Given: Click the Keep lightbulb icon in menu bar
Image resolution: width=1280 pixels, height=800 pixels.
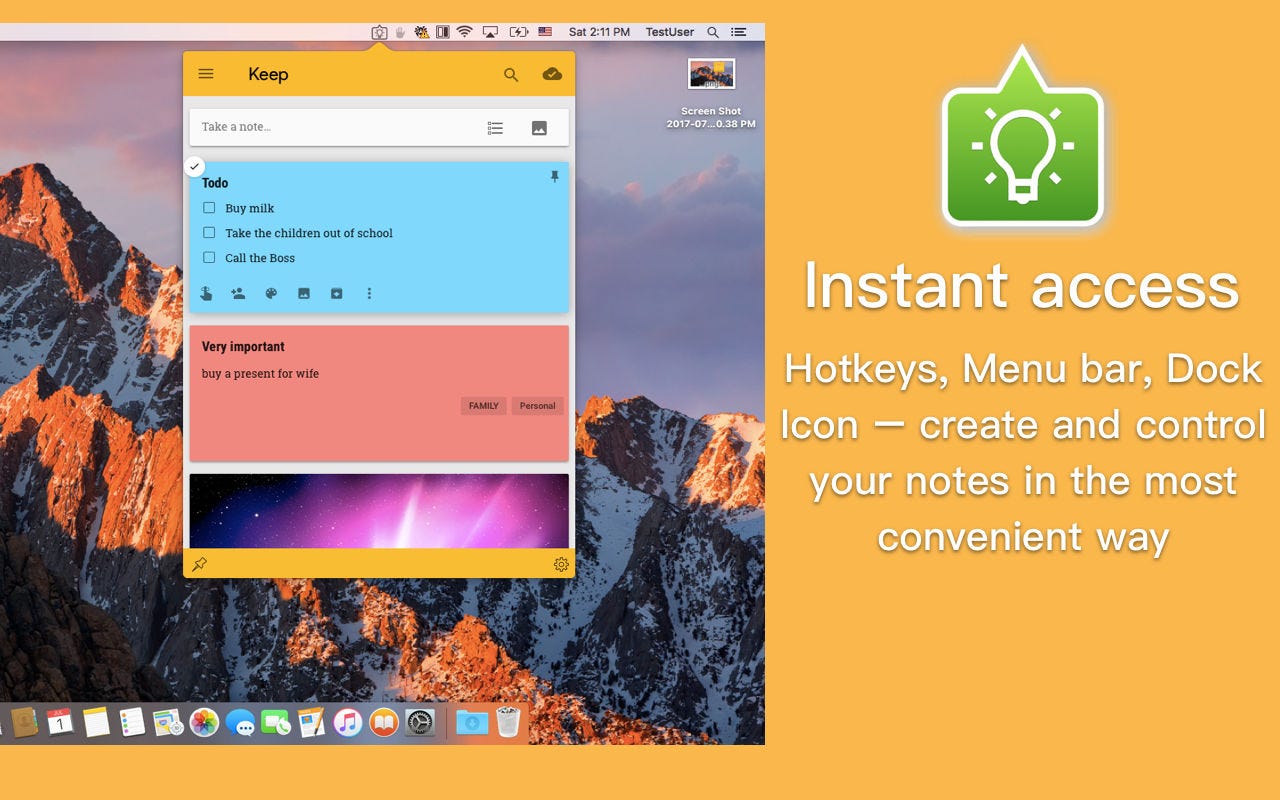Looking at the screenshot, I should pyautogui.click(x=379, y=32).
